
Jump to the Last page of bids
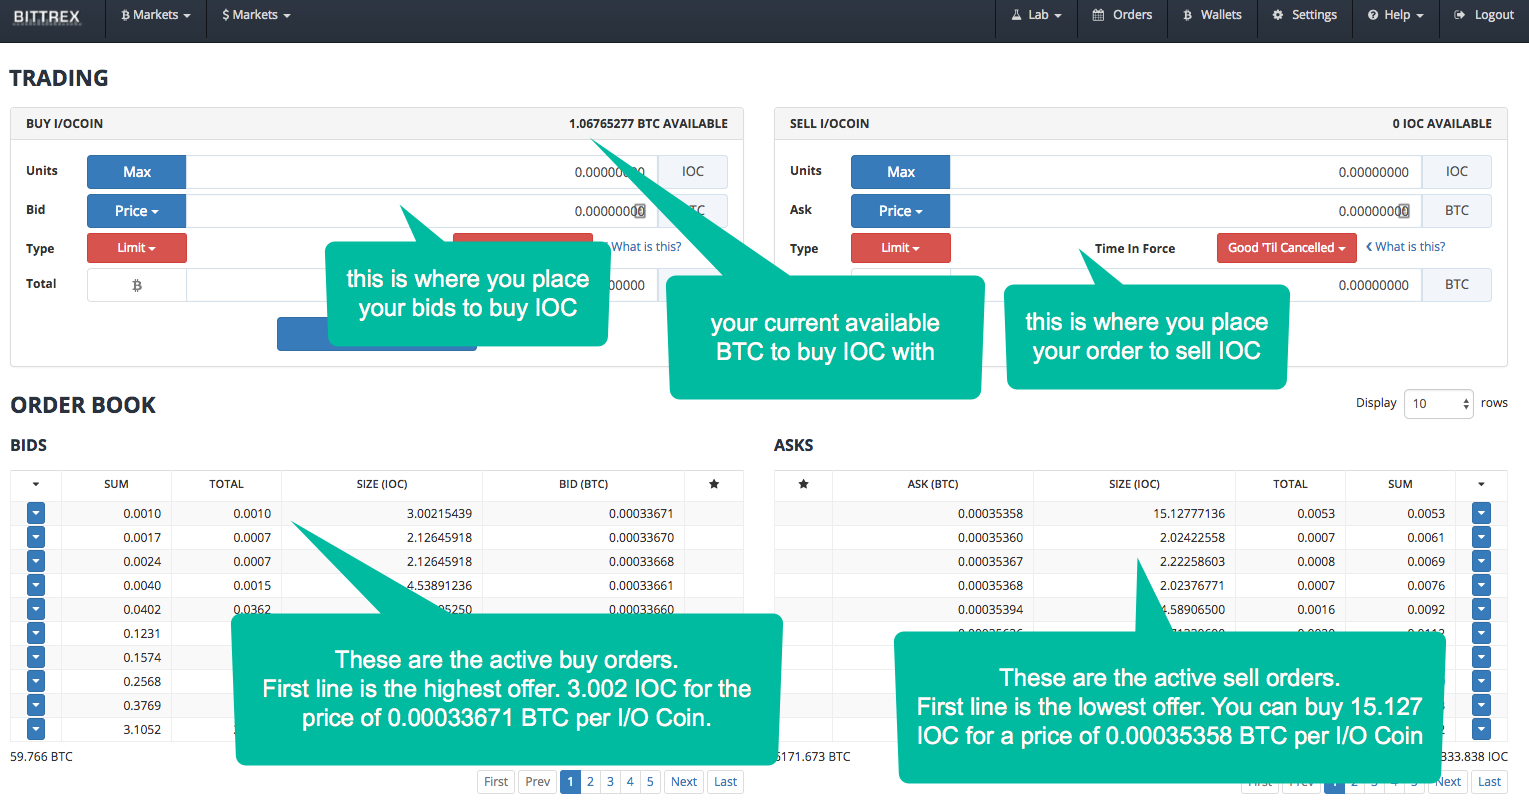click(726, 782)
